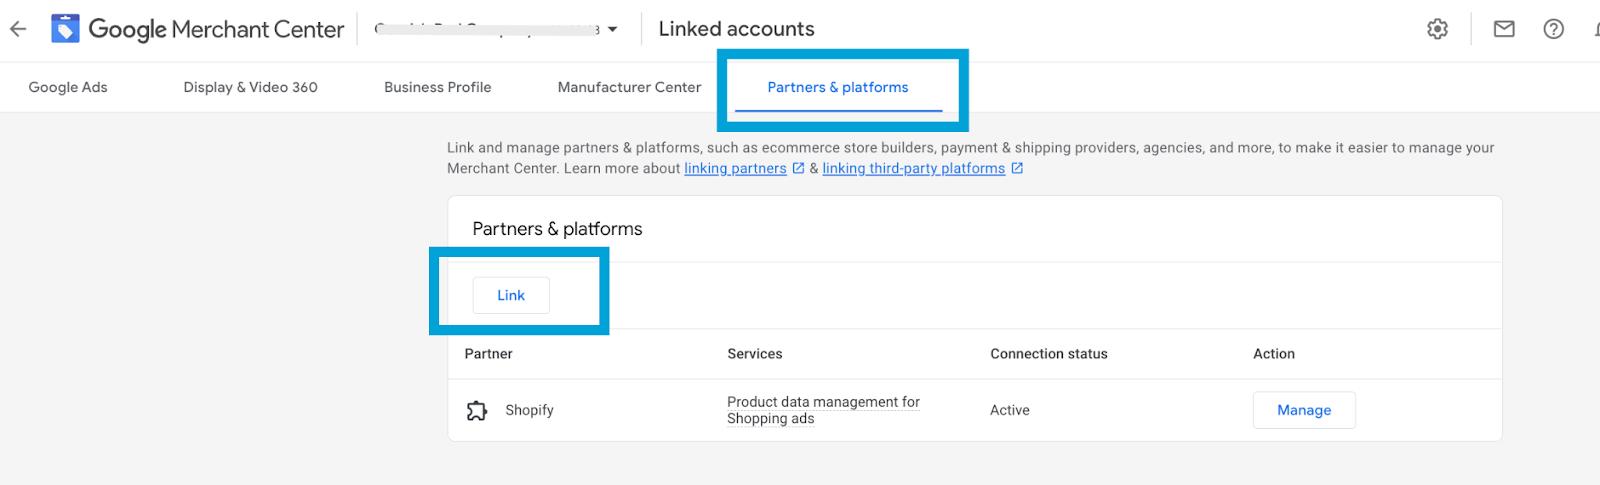Open the Manufacturer Center tab

pos(629,87)
